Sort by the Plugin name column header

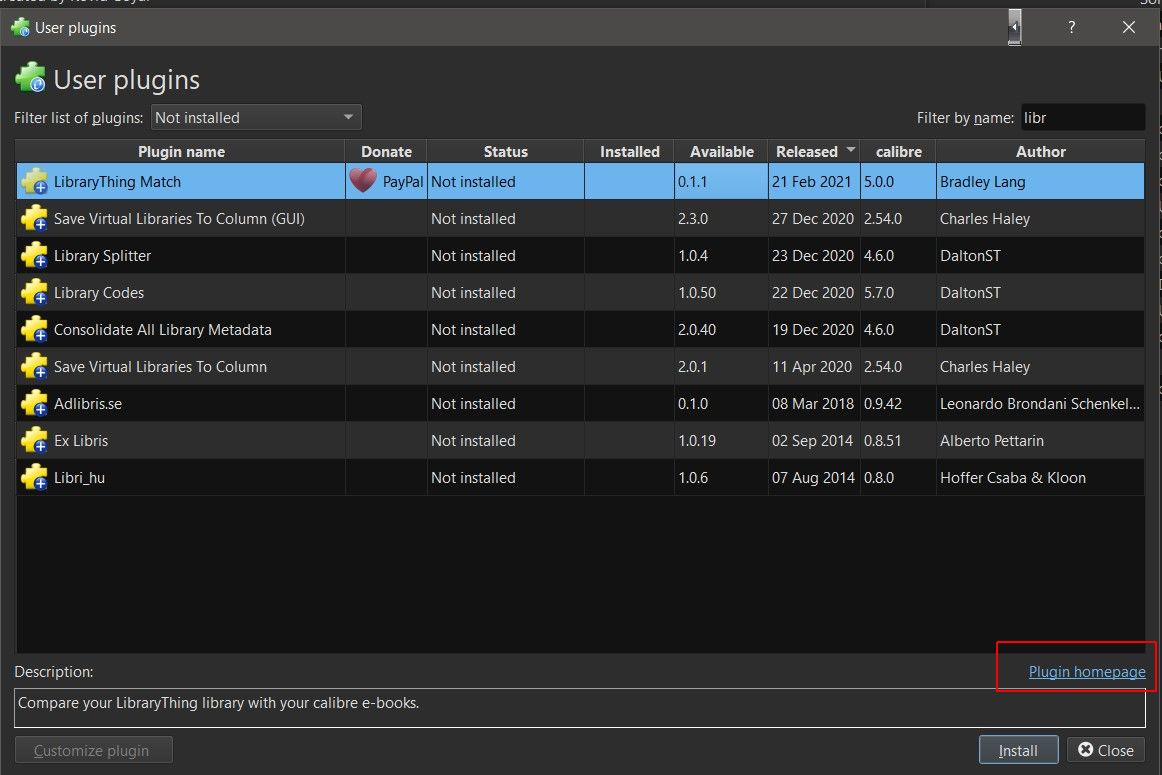coord(181,152)
